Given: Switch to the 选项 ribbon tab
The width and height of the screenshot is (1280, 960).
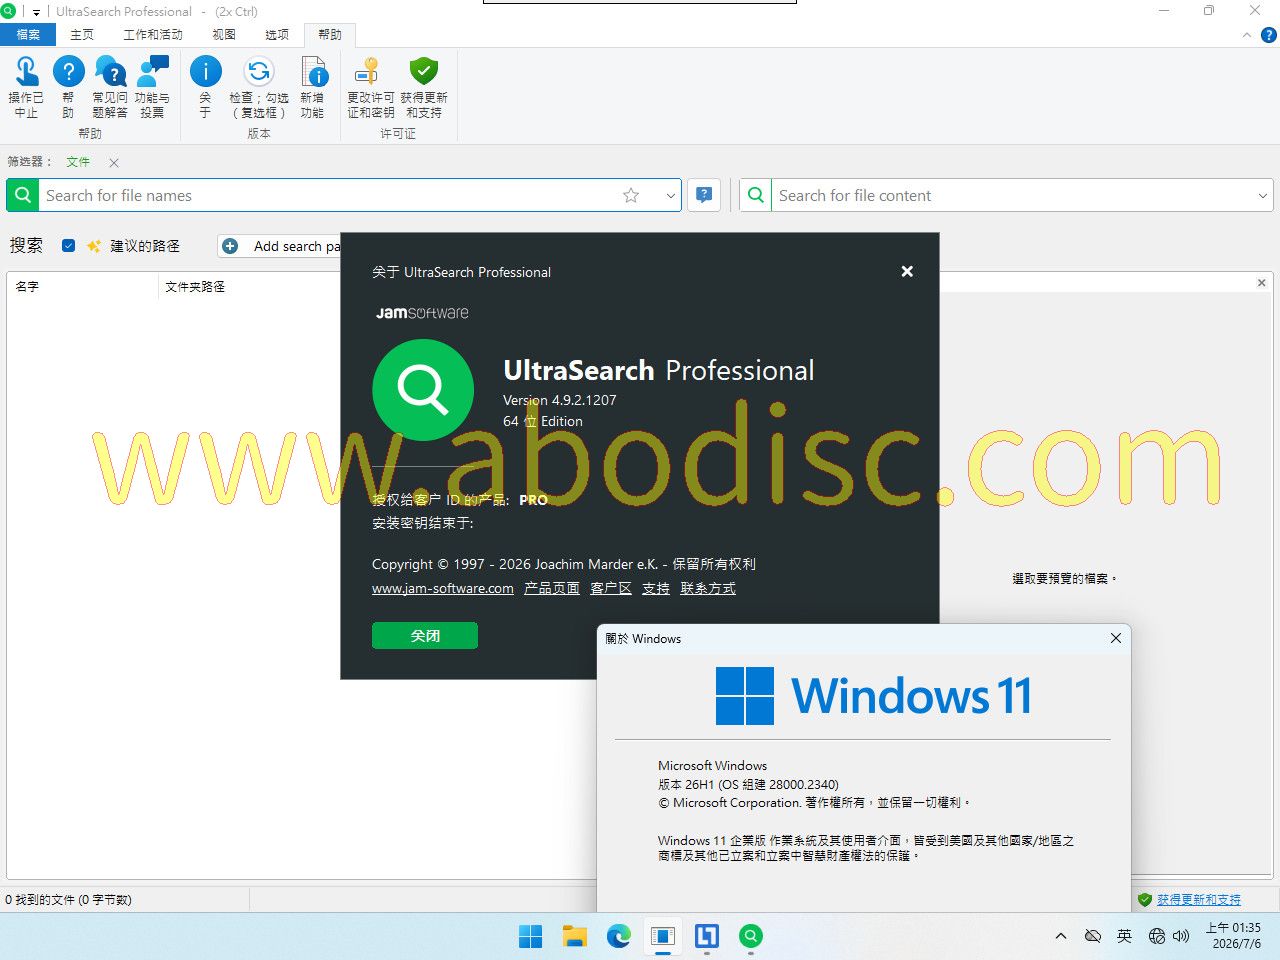Looking at the screenshot, I should pos(277,35).
